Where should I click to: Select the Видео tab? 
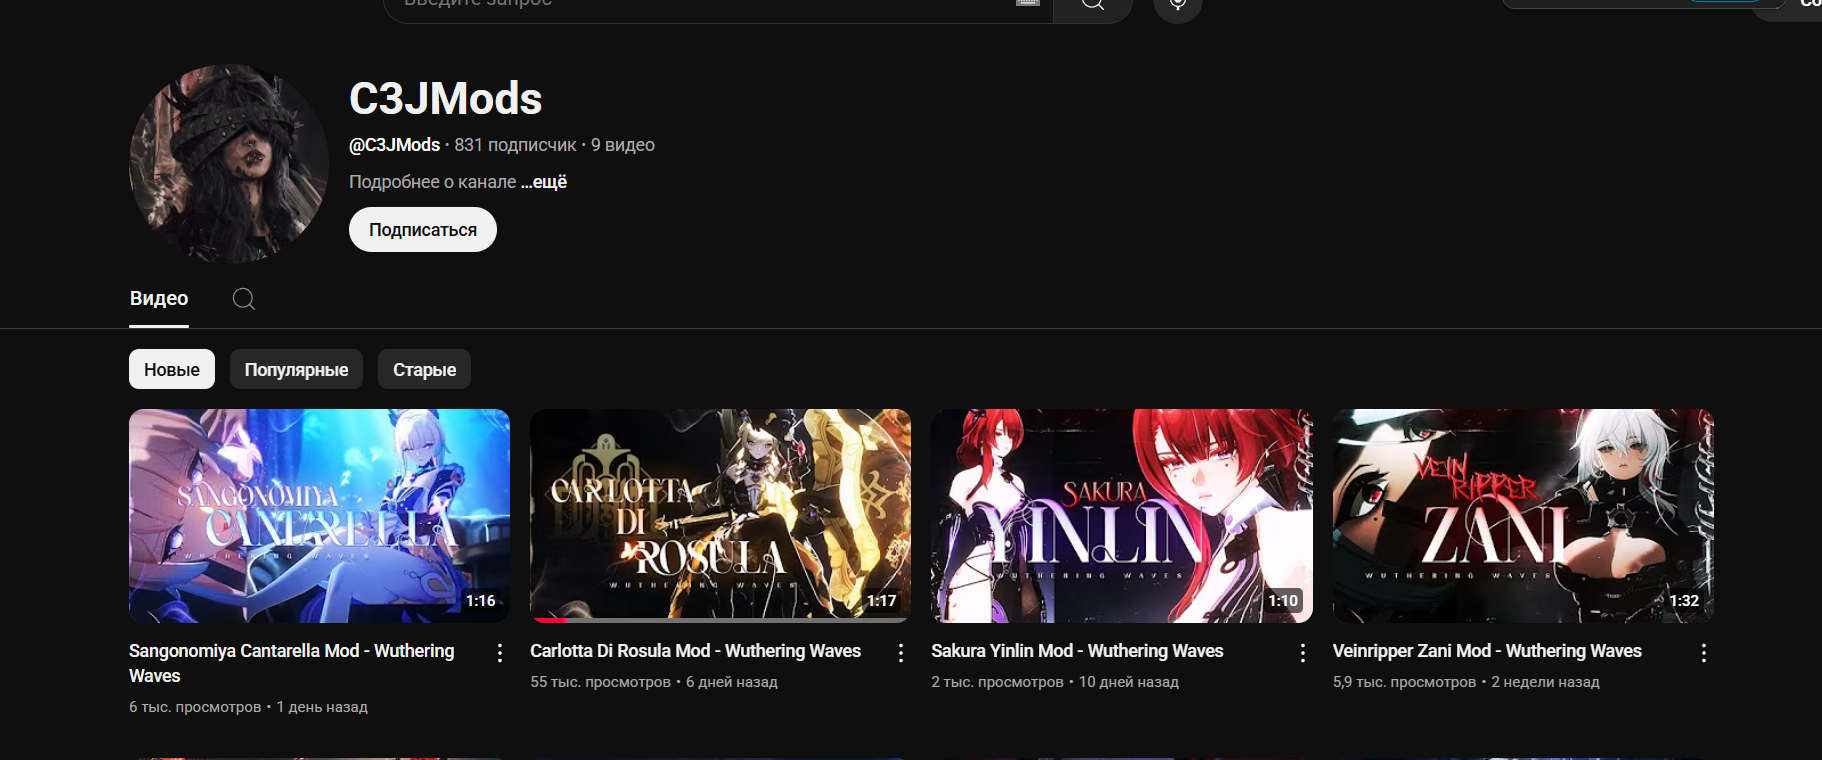click(x=159, y=298)
